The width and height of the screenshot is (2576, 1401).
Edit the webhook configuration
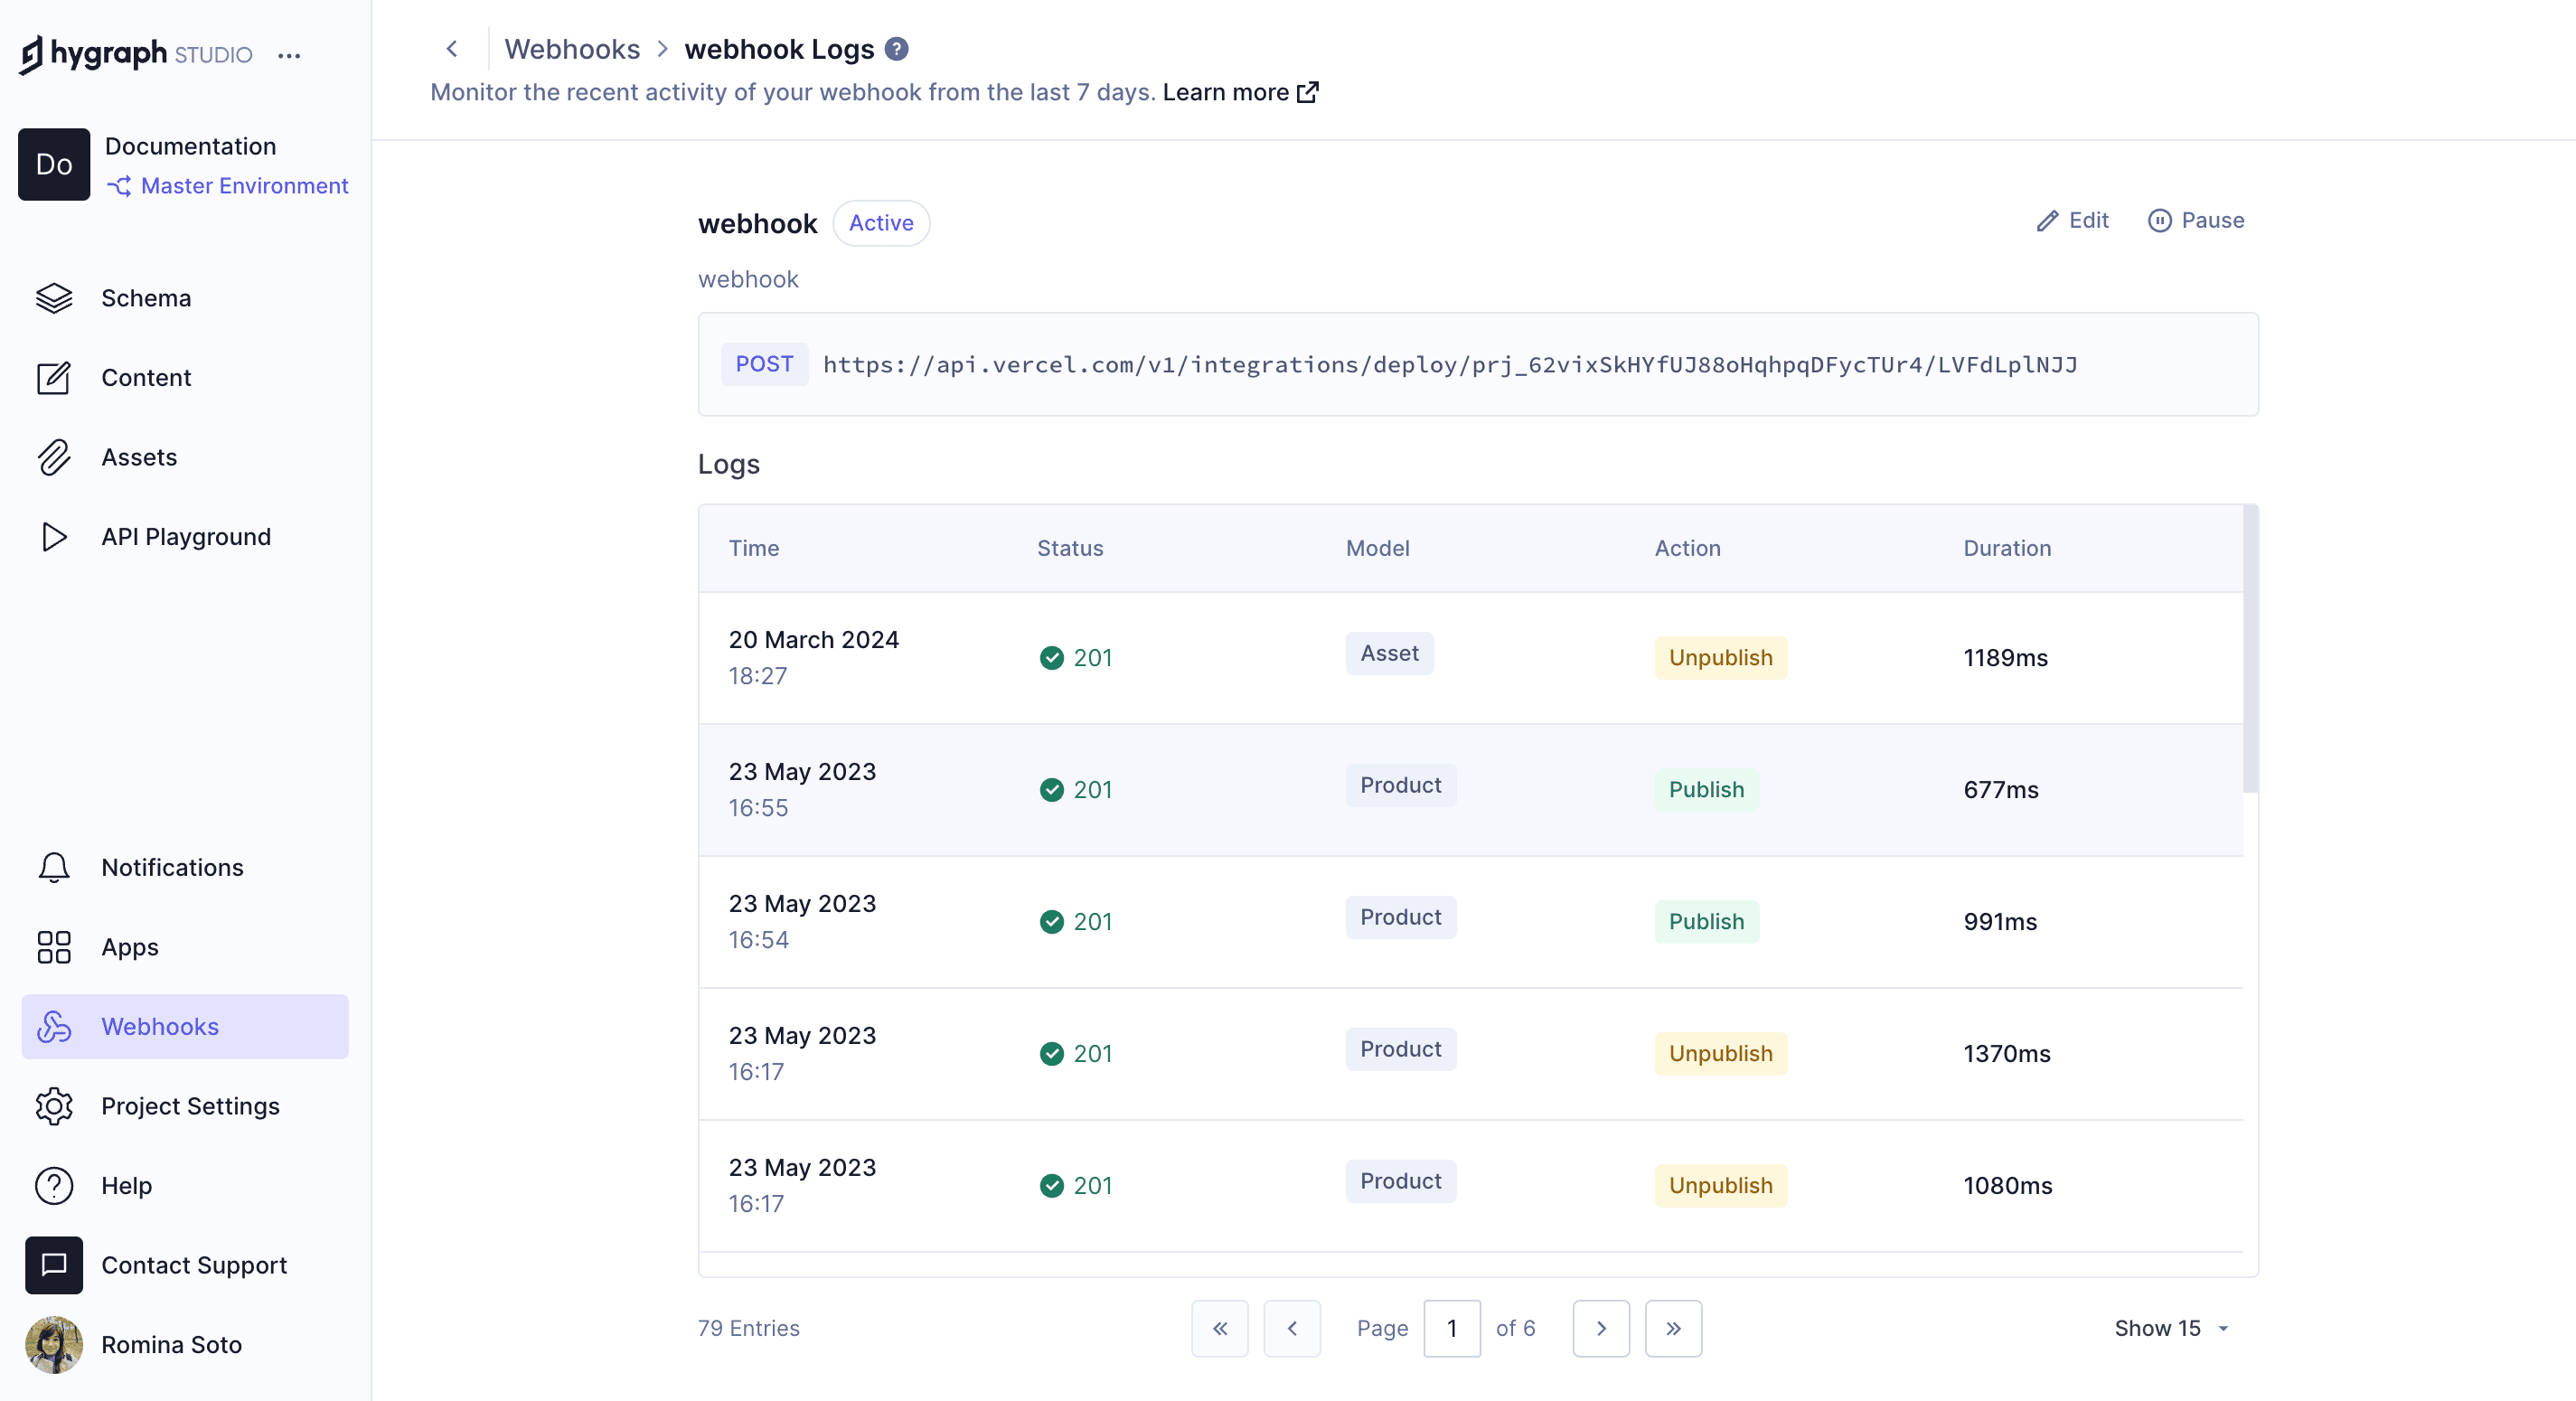coord(2072,220)
